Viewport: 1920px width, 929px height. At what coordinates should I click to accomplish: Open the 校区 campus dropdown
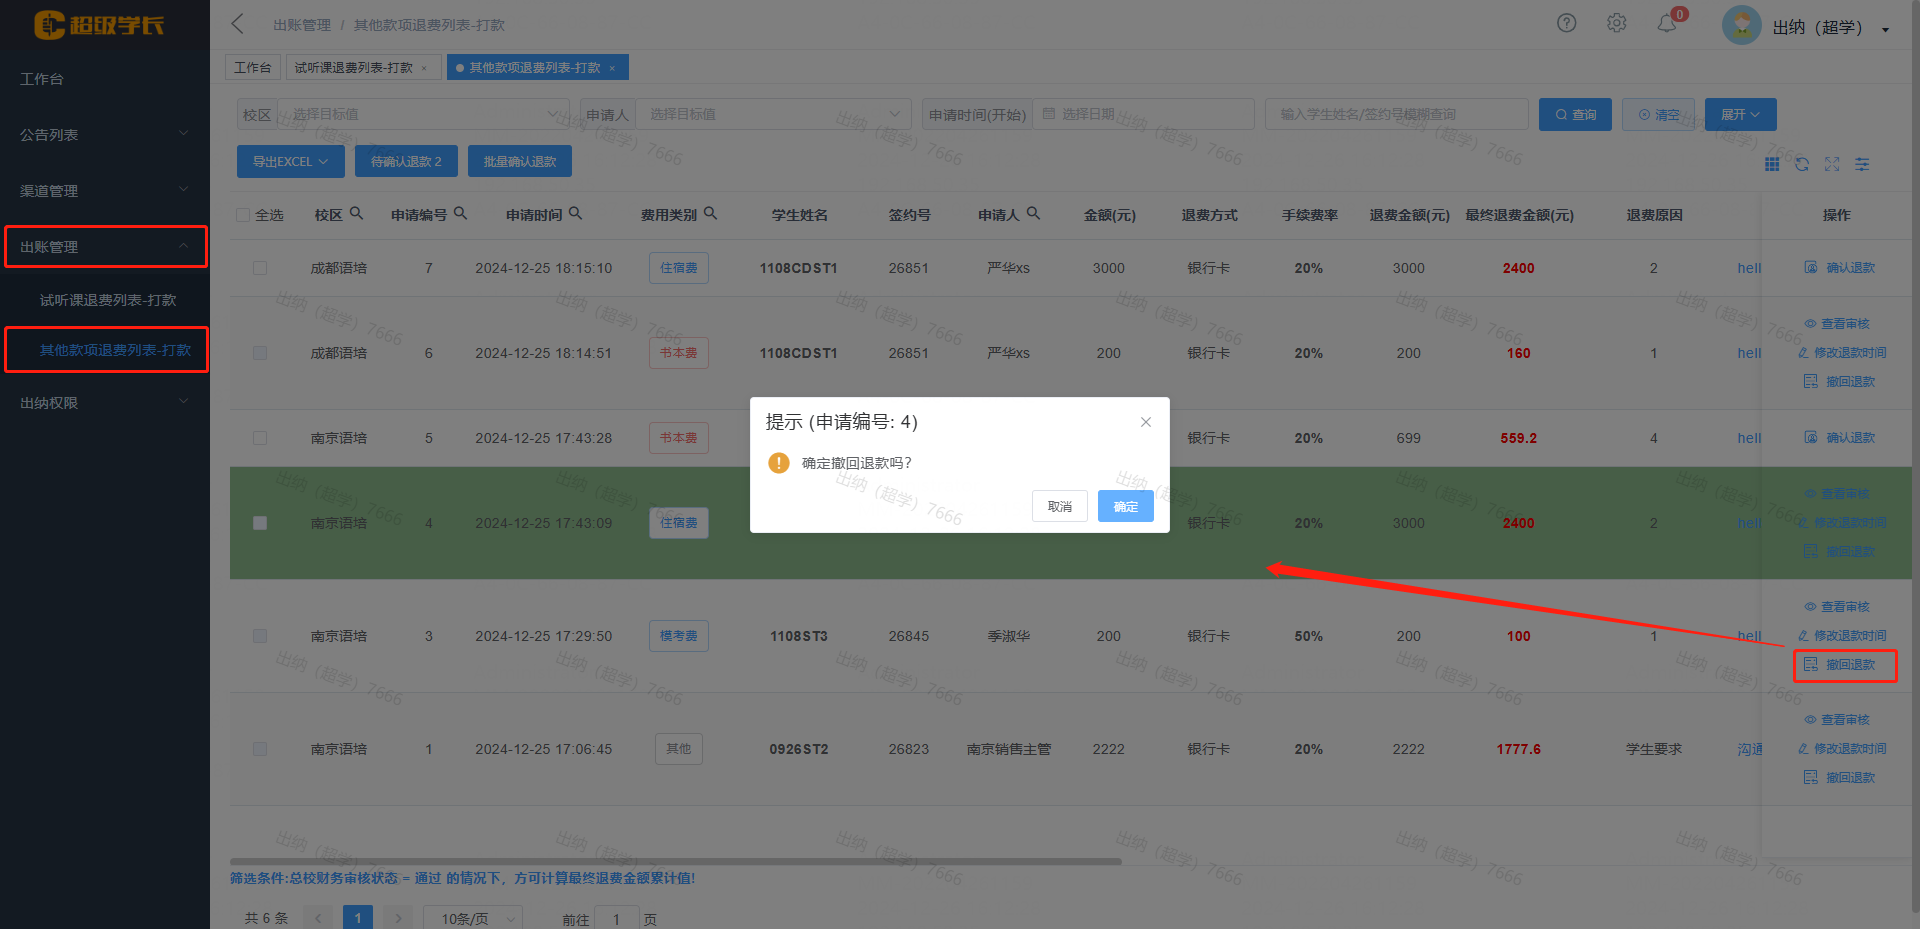pyautogui.click(x=420, y=114)
